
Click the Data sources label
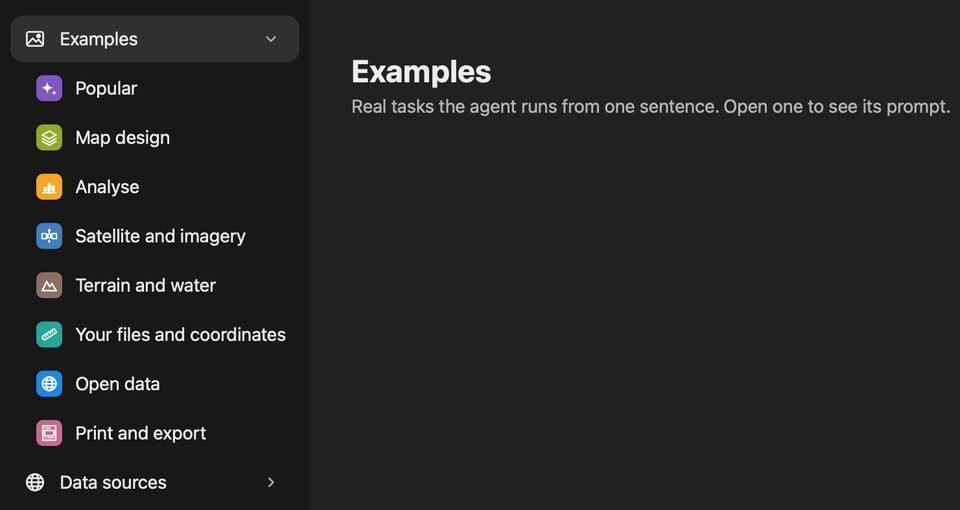[x=113, y=482]
